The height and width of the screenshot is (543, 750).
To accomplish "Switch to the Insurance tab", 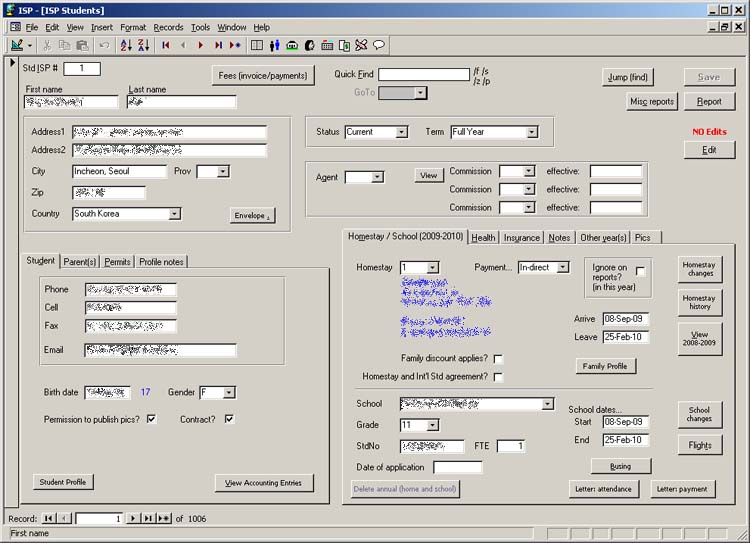I will point(521,237).
